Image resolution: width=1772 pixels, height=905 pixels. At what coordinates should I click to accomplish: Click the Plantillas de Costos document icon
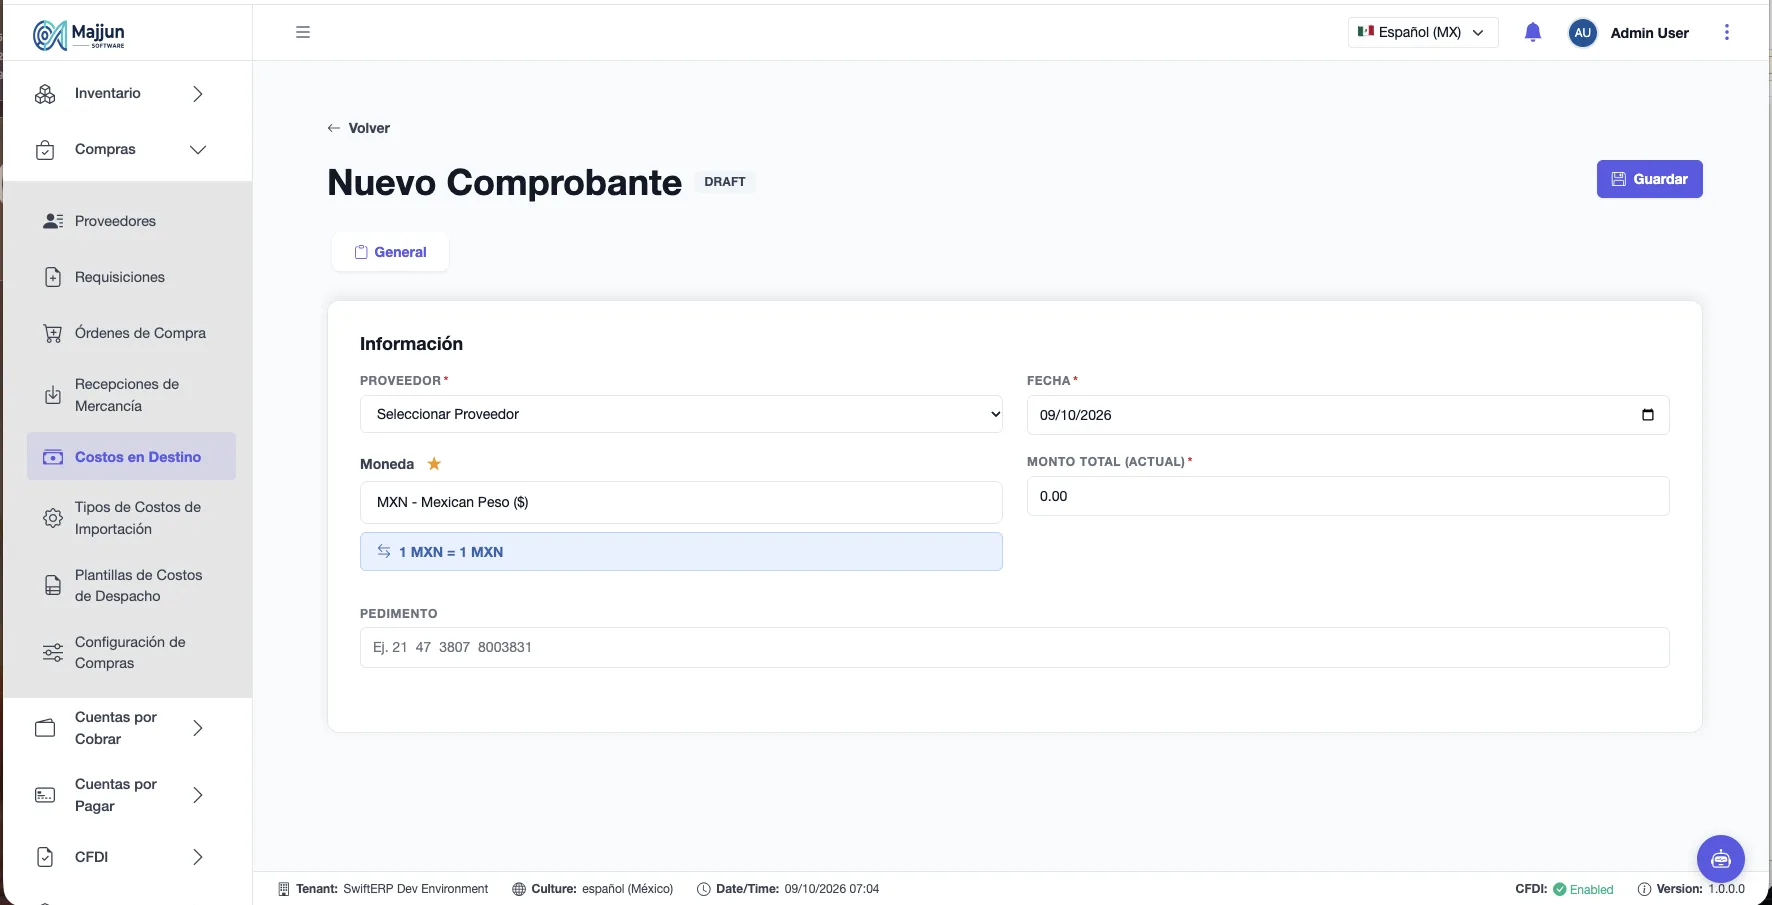(53, 585)
